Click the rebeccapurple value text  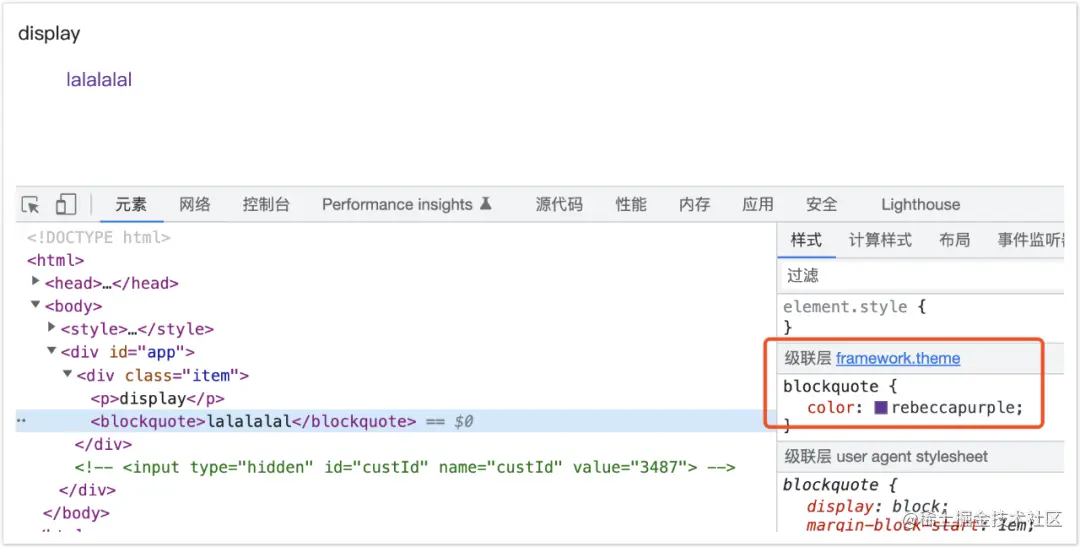tap(952, 408)
